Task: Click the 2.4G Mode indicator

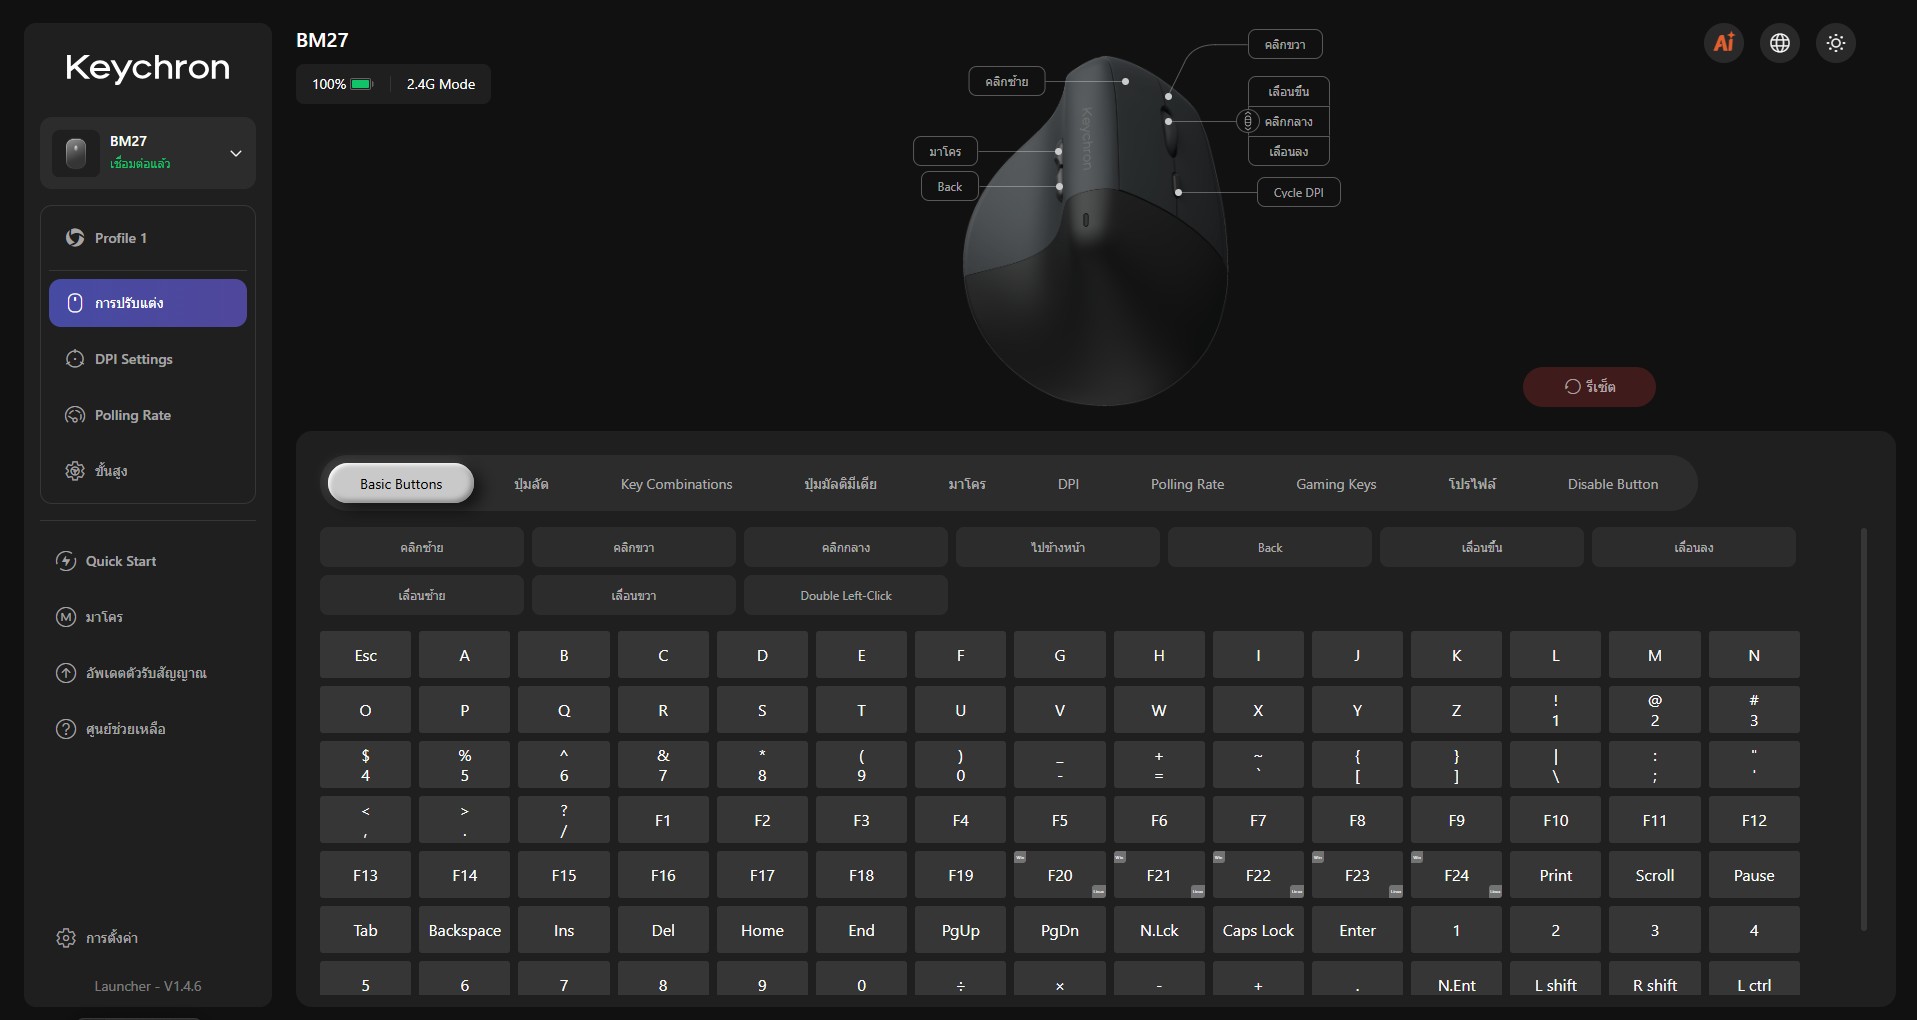Action: [x=441, y=84]
